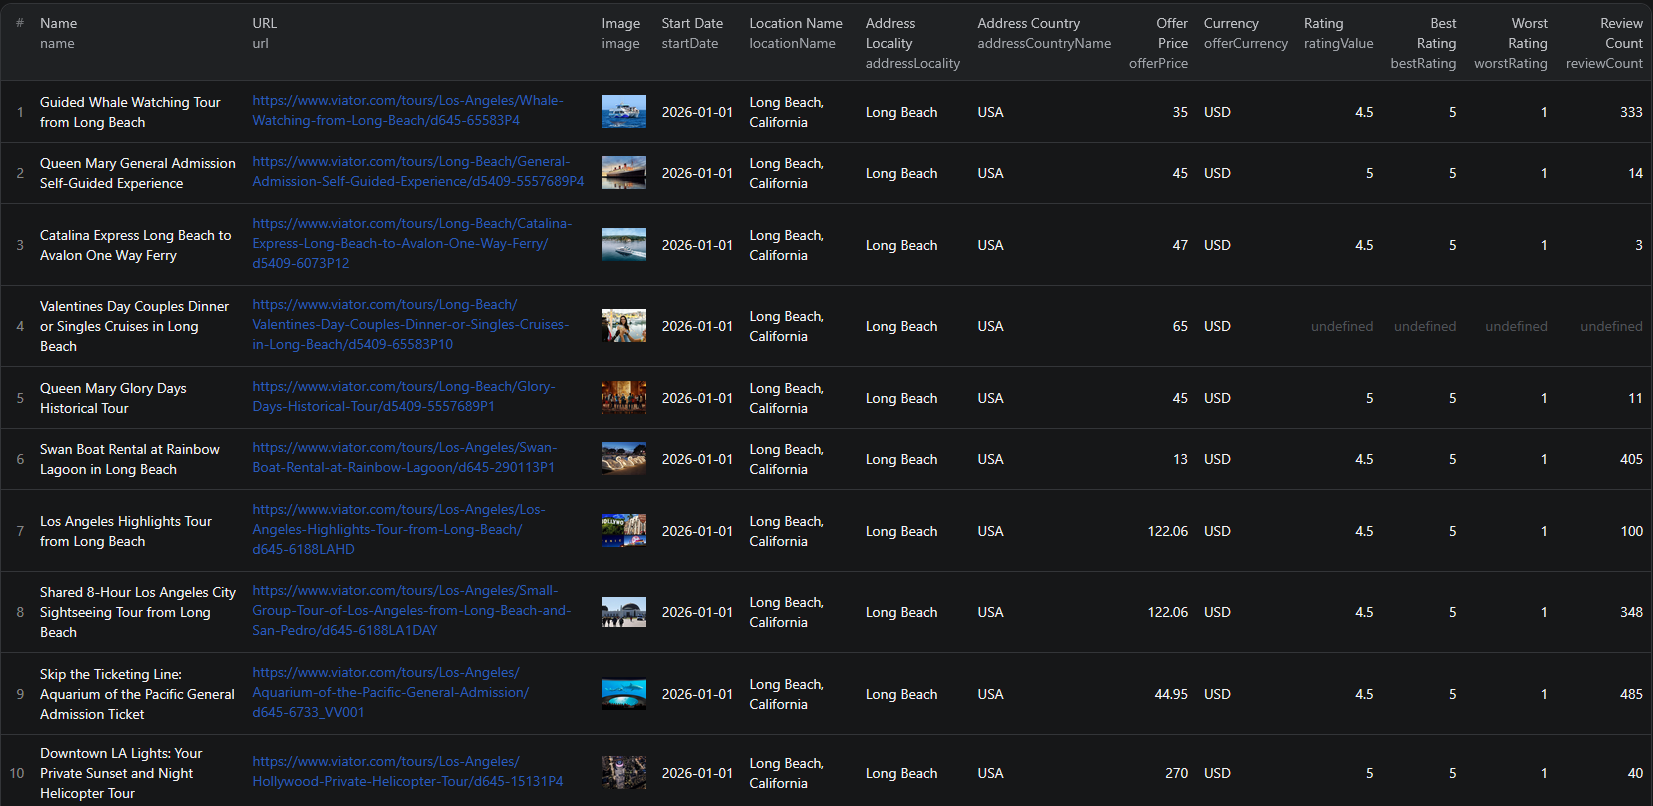Viewport: 1653px width, 806px height.
Task: Click the Review Count column header
Action: [1606, 42]
